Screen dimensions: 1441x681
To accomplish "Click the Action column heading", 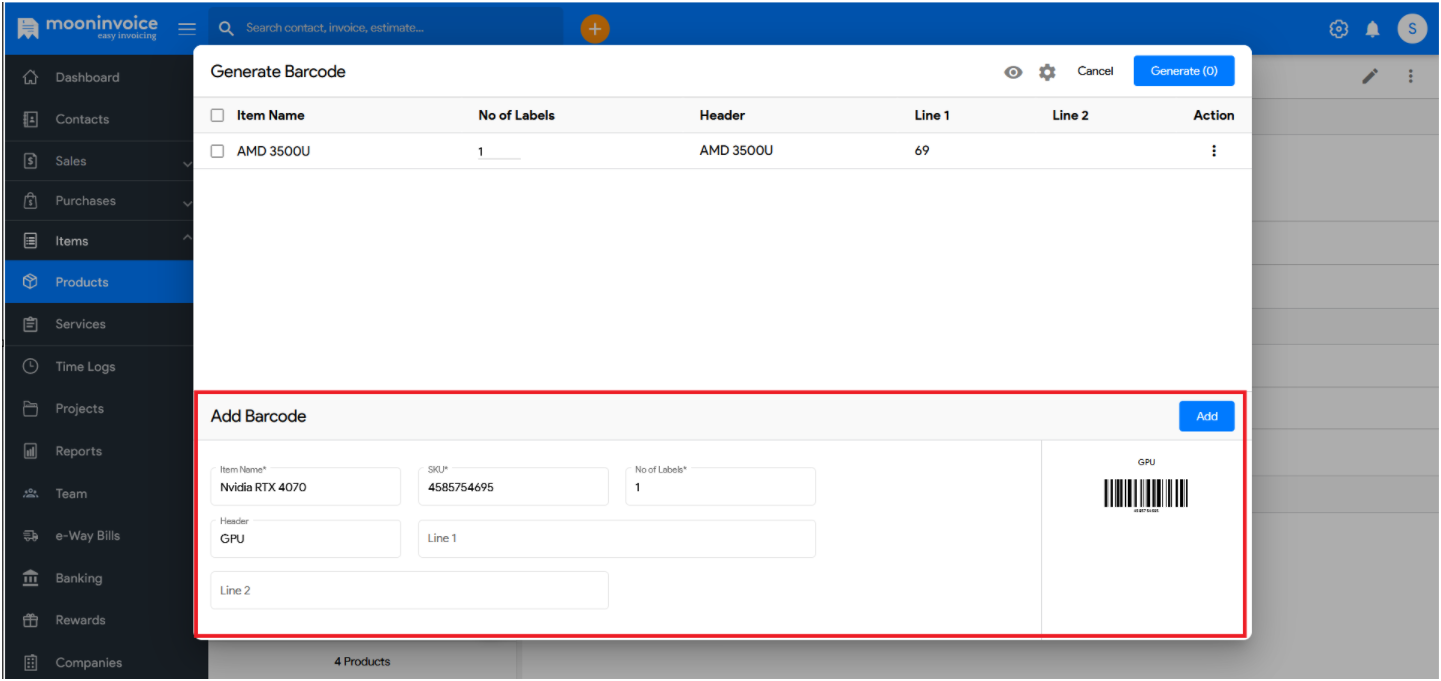I will coord(1214,115).
